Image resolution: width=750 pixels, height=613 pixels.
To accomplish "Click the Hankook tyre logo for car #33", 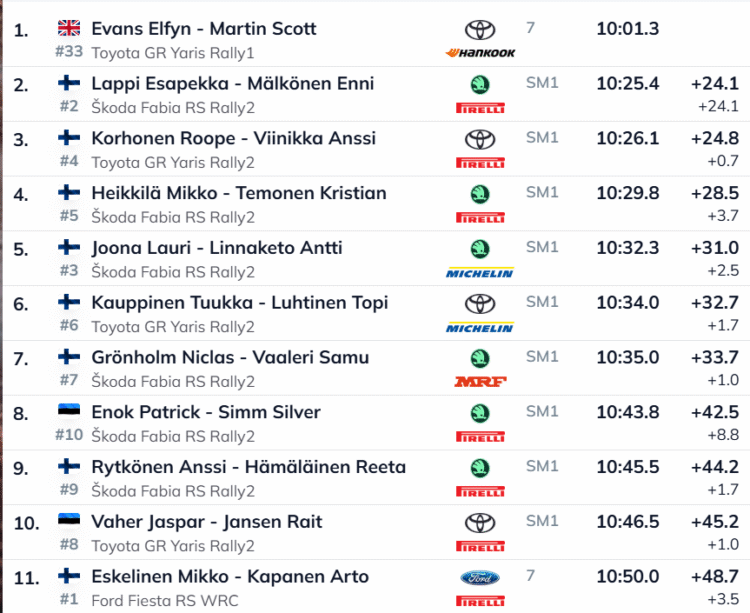I will 481,52.
